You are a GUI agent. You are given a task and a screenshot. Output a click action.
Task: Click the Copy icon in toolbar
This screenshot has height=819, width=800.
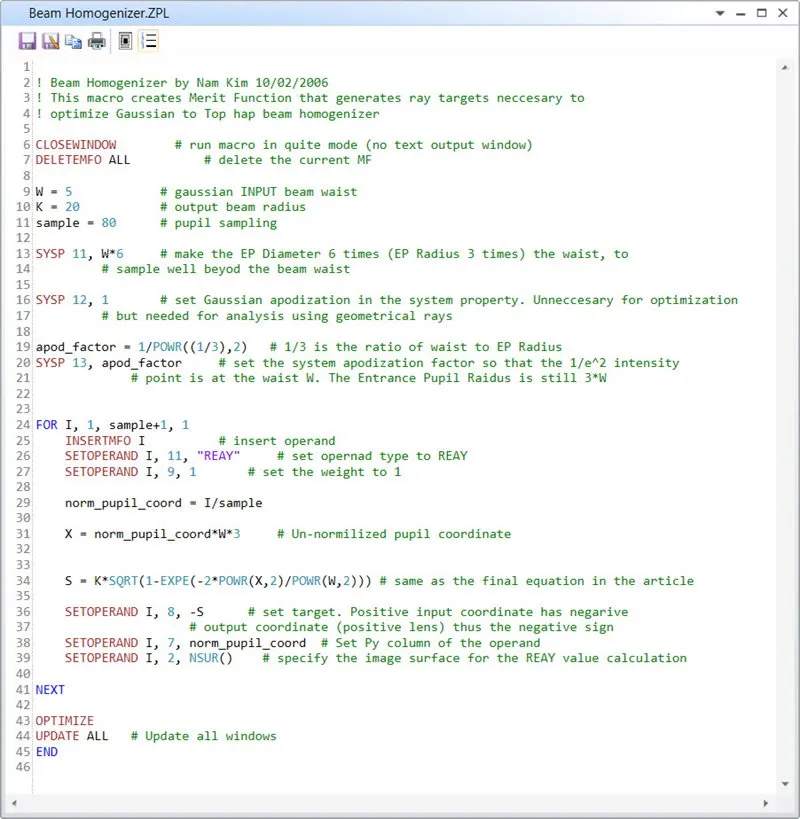tap(73, 41)
